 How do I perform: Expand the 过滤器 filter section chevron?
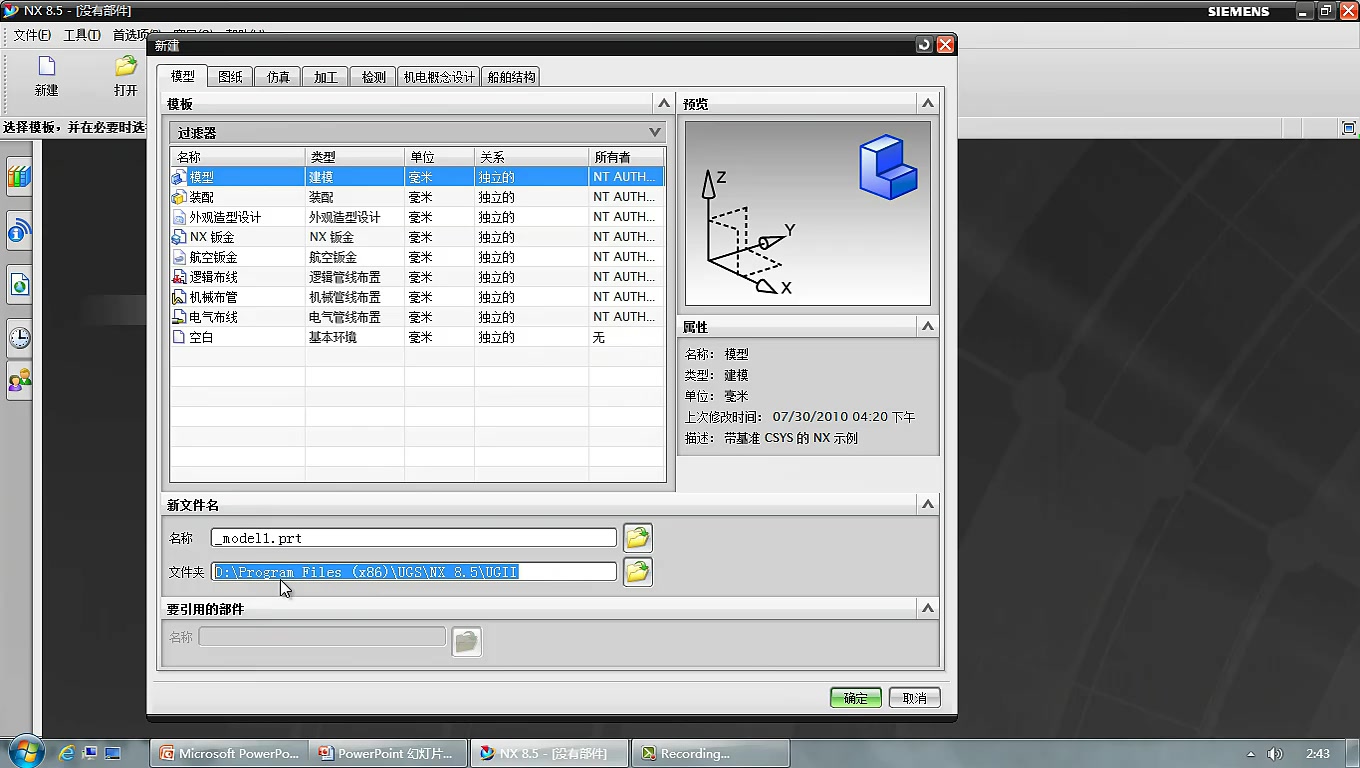click(x=654, y=132)
